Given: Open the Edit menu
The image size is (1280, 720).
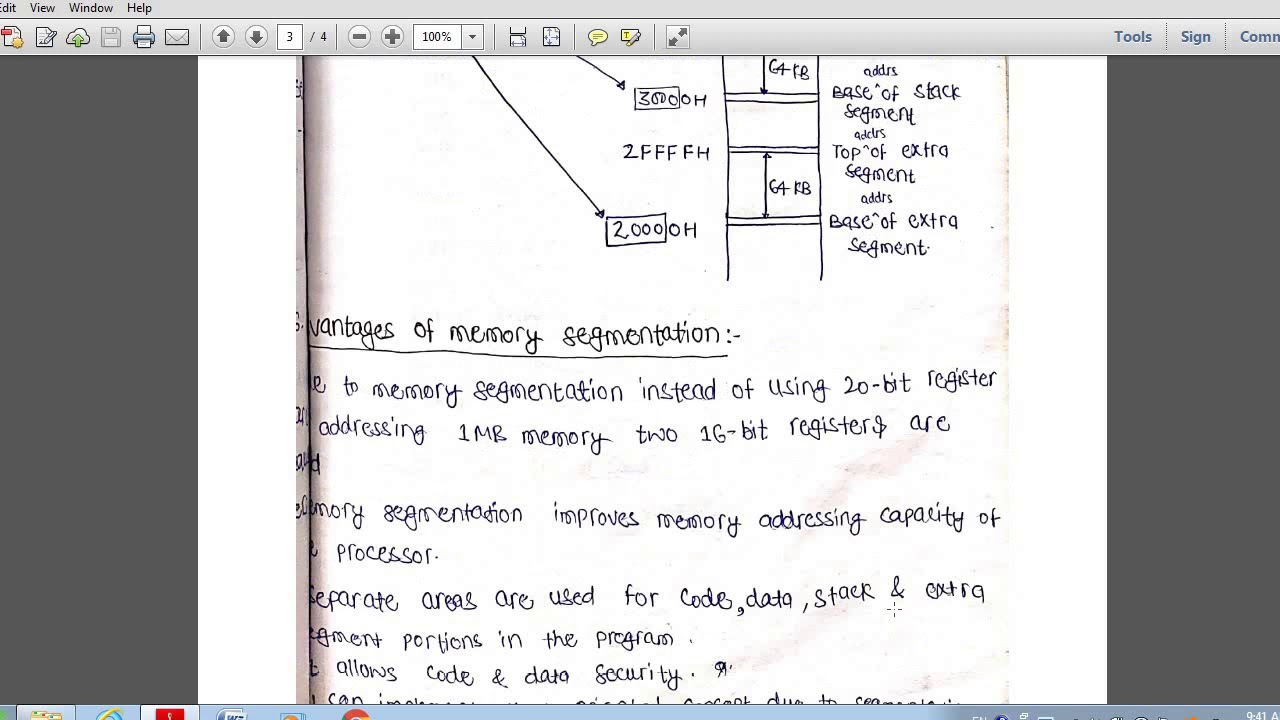Looking at the screenshot, I should (8, 8).
